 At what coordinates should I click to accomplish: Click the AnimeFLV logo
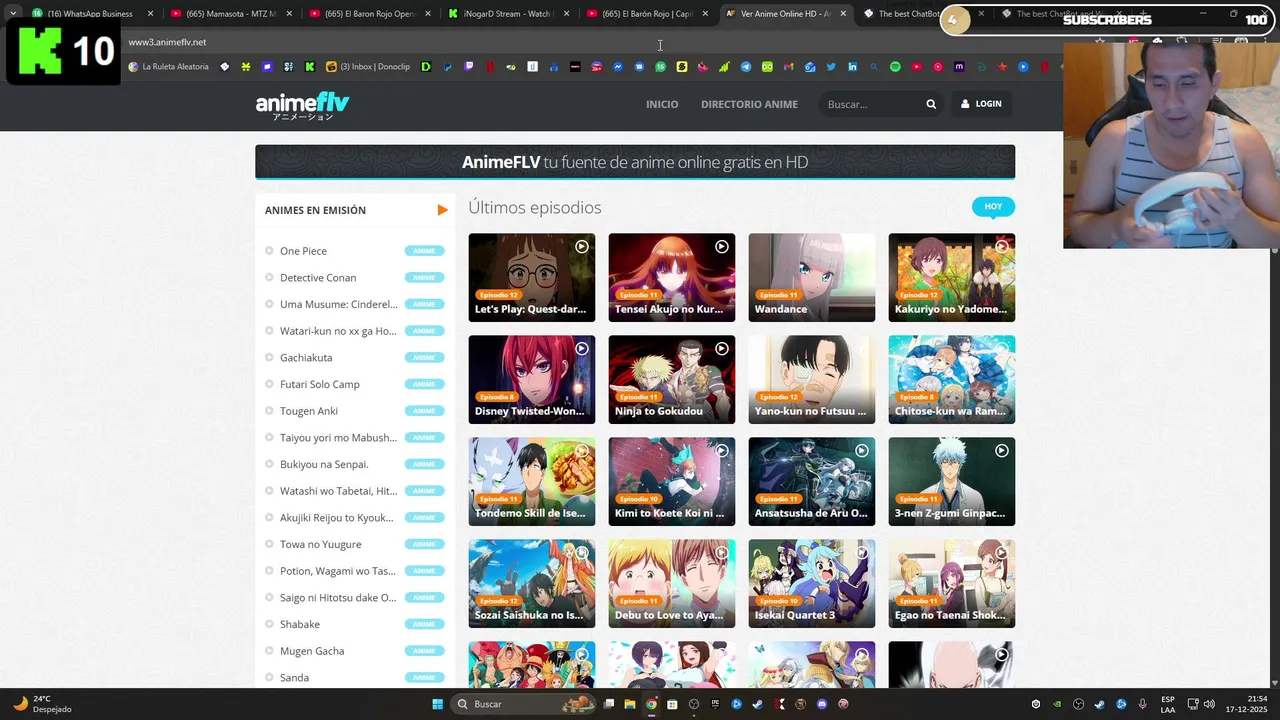302,105
